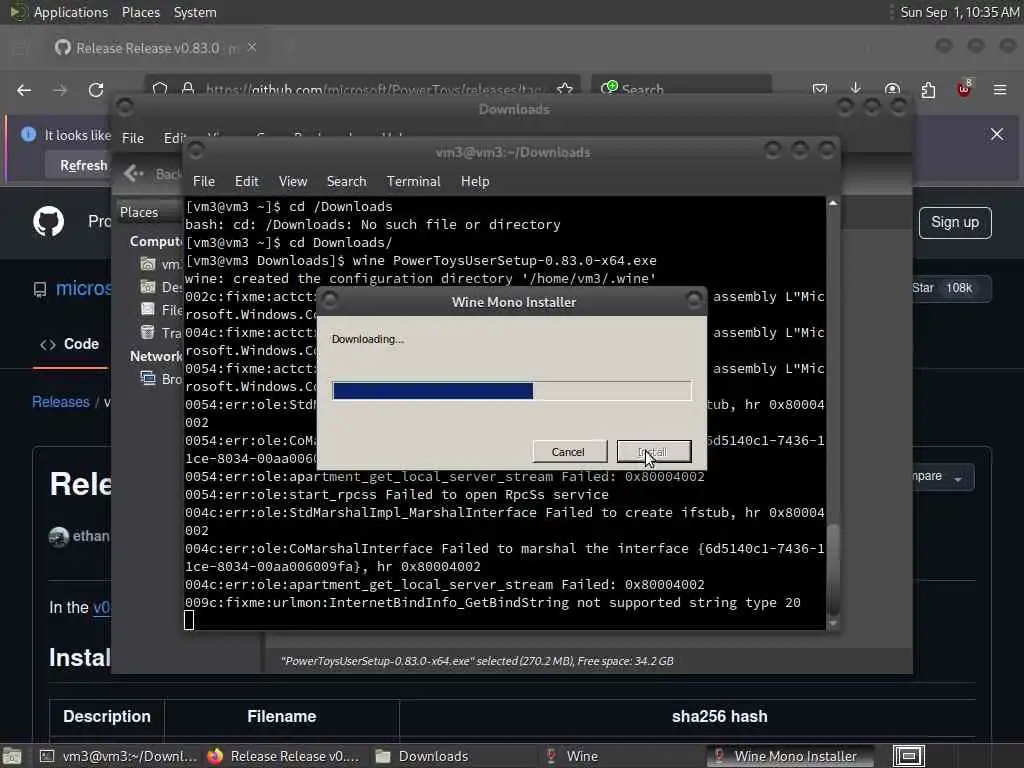Close the Release v0.83.0 browser tab
The height and width of the screenshot is (768, 1024).
[252, 47]
